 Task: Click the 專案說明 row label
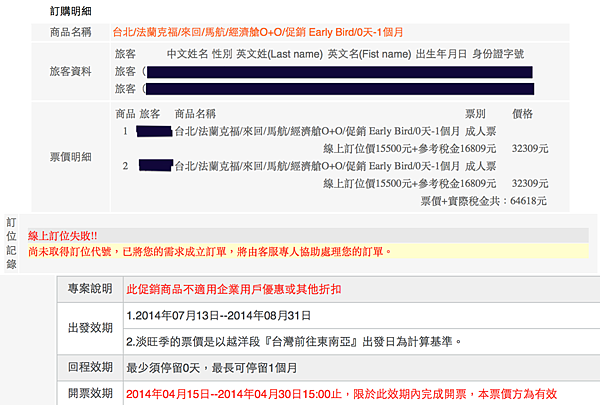pyautogui.click(x=90, y=289)
